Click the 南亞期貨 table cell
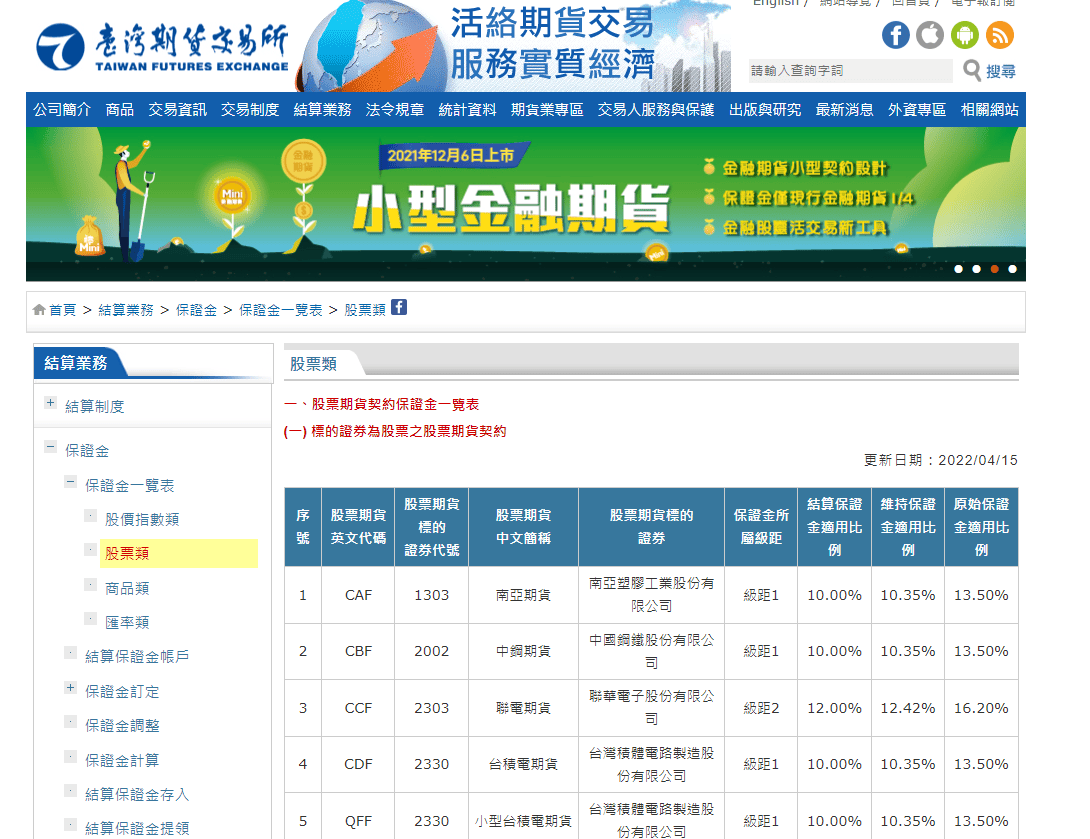The height and width of the screenshot is (839, 1090). (523, 595)
